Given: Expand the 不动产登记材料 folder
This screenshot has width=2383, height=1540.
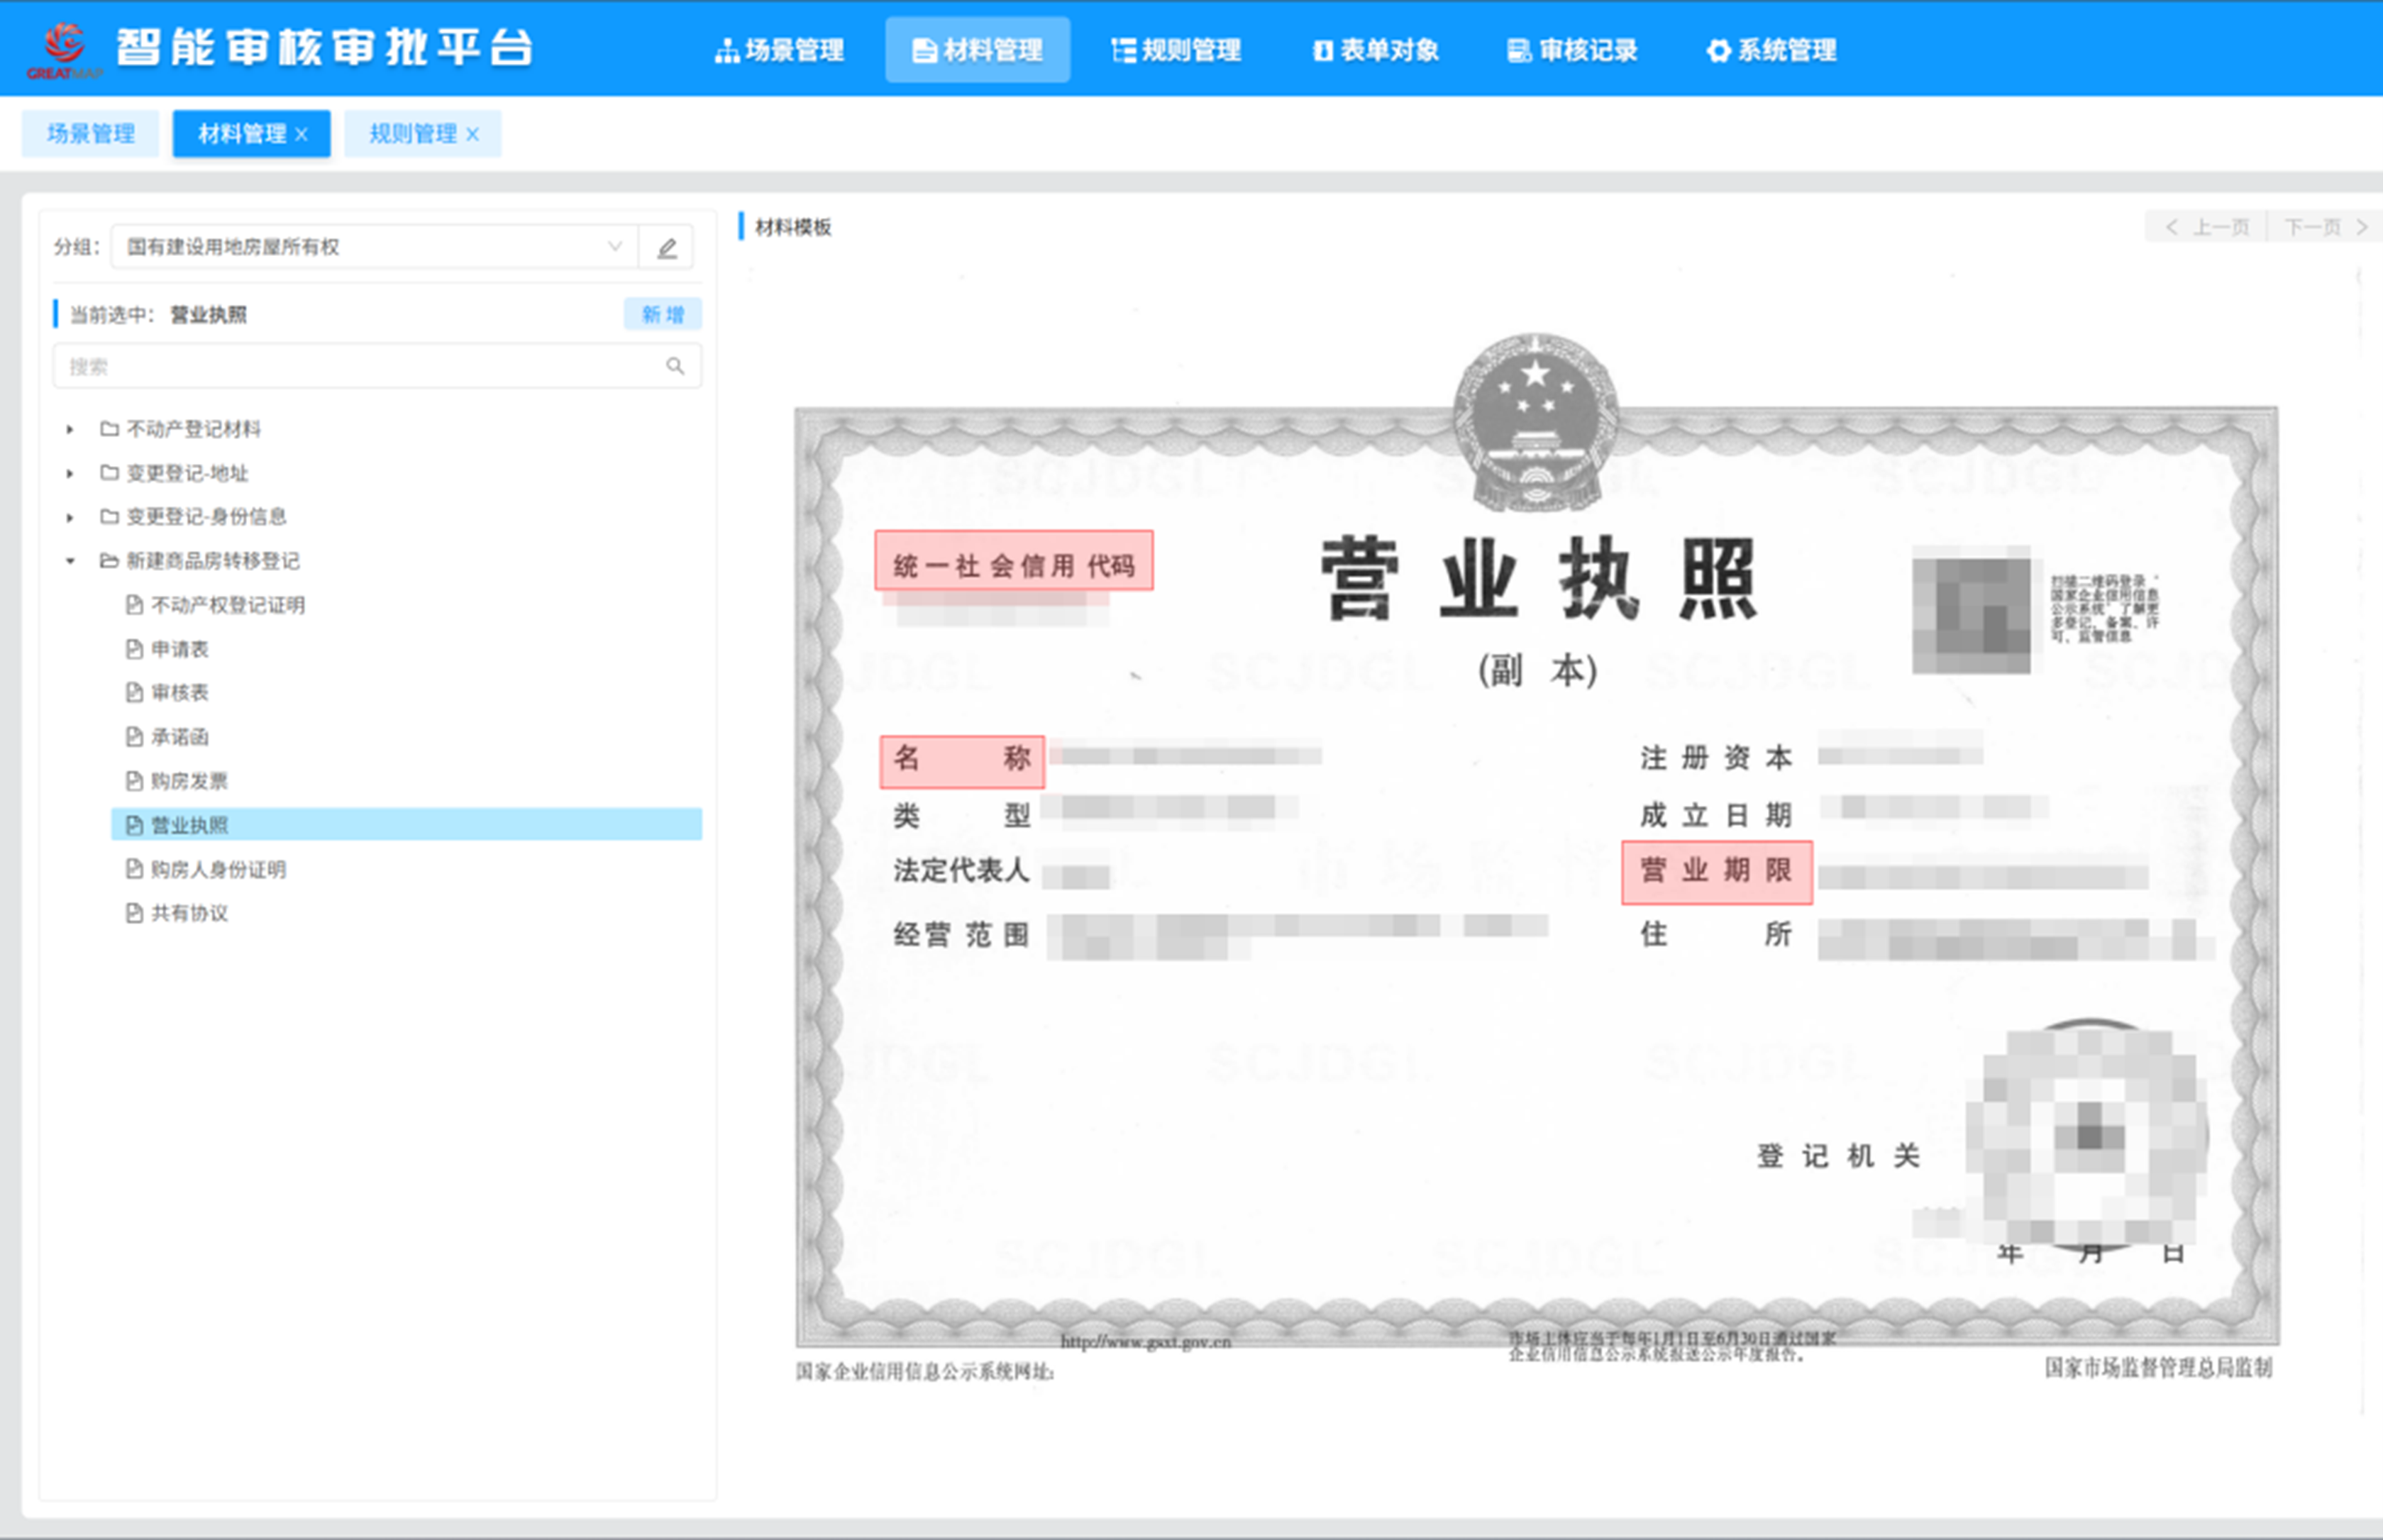Looking at the screenshot, I should [70, 430].
